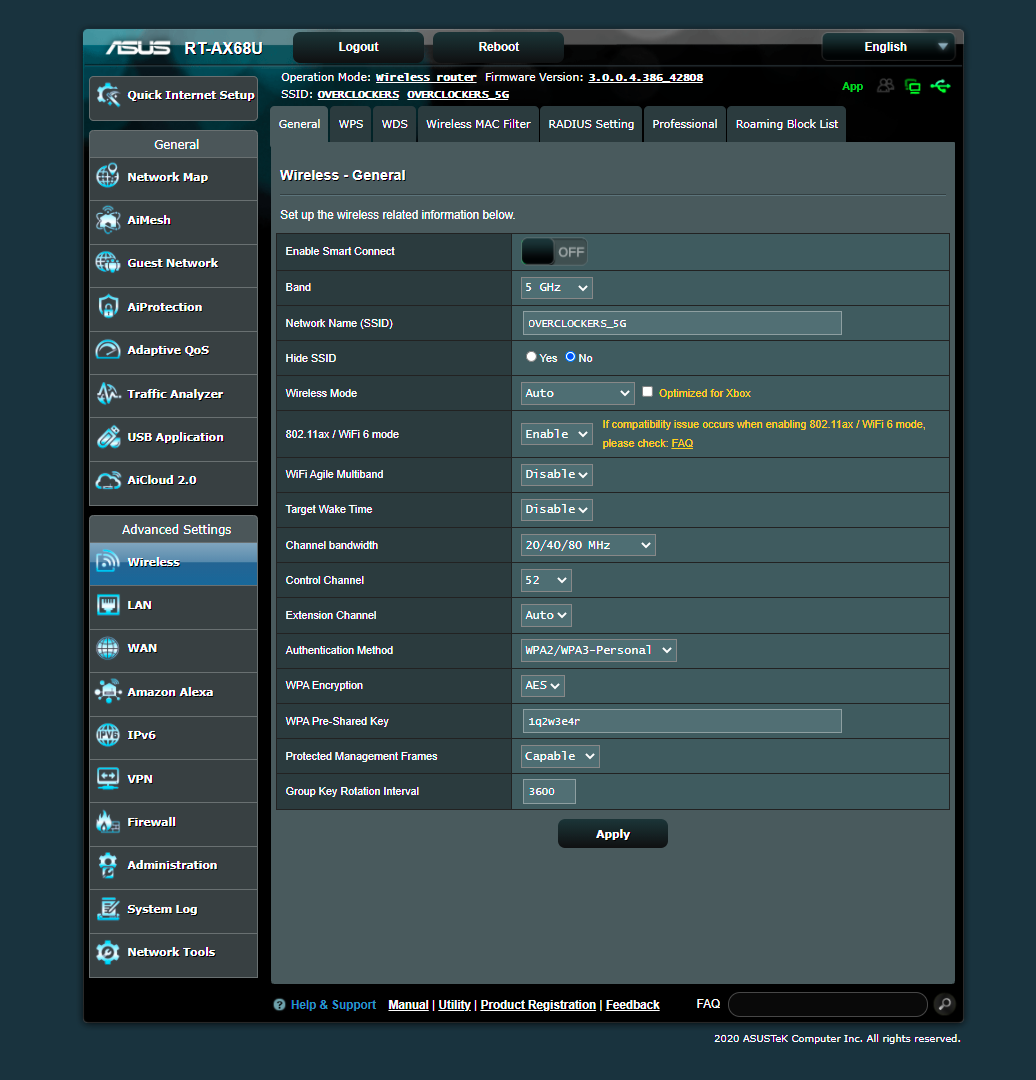Screen dimensions: 1036x1080
Task: Open IPv6 settings icon
Action: point(108,735)
